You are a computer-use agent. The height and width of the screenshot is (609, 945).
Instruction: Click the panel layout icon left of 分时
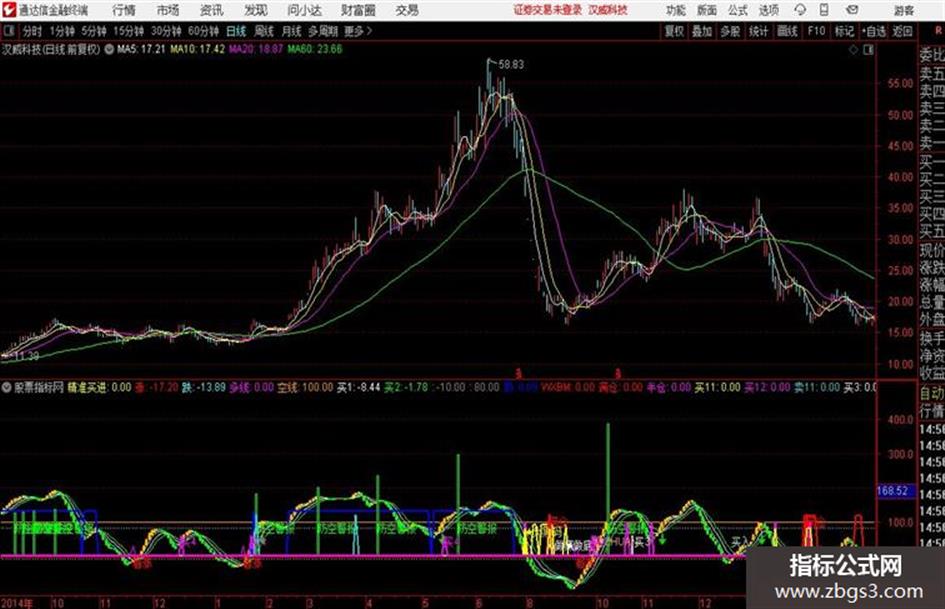tap(8, 31)
